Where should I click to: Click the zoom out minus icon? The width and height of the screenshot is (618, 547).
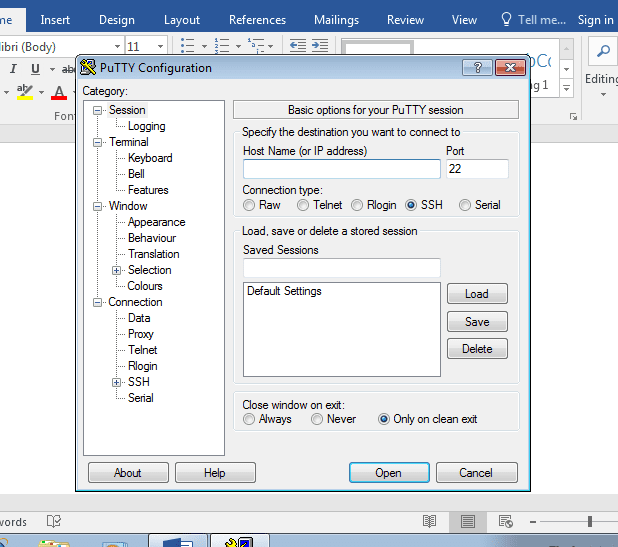[x=533, y=522]
